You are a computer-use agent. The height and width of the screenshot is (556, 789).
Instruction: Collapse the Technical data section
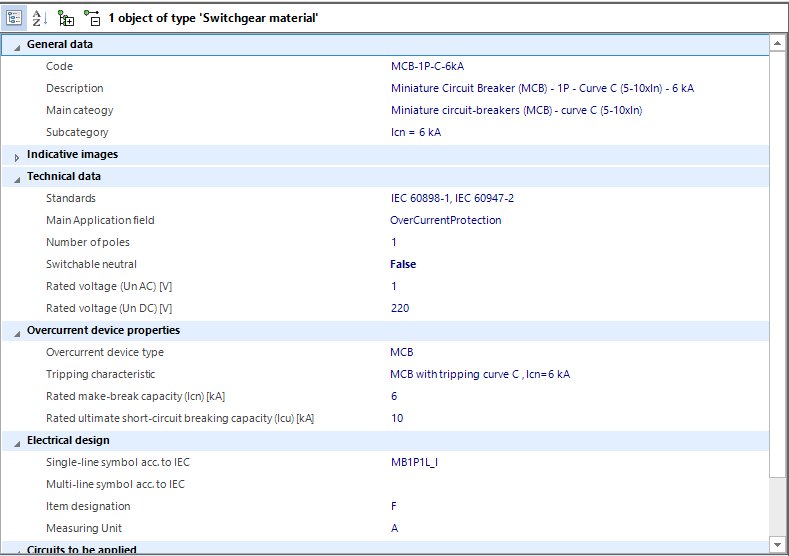(x=17, y=179)
